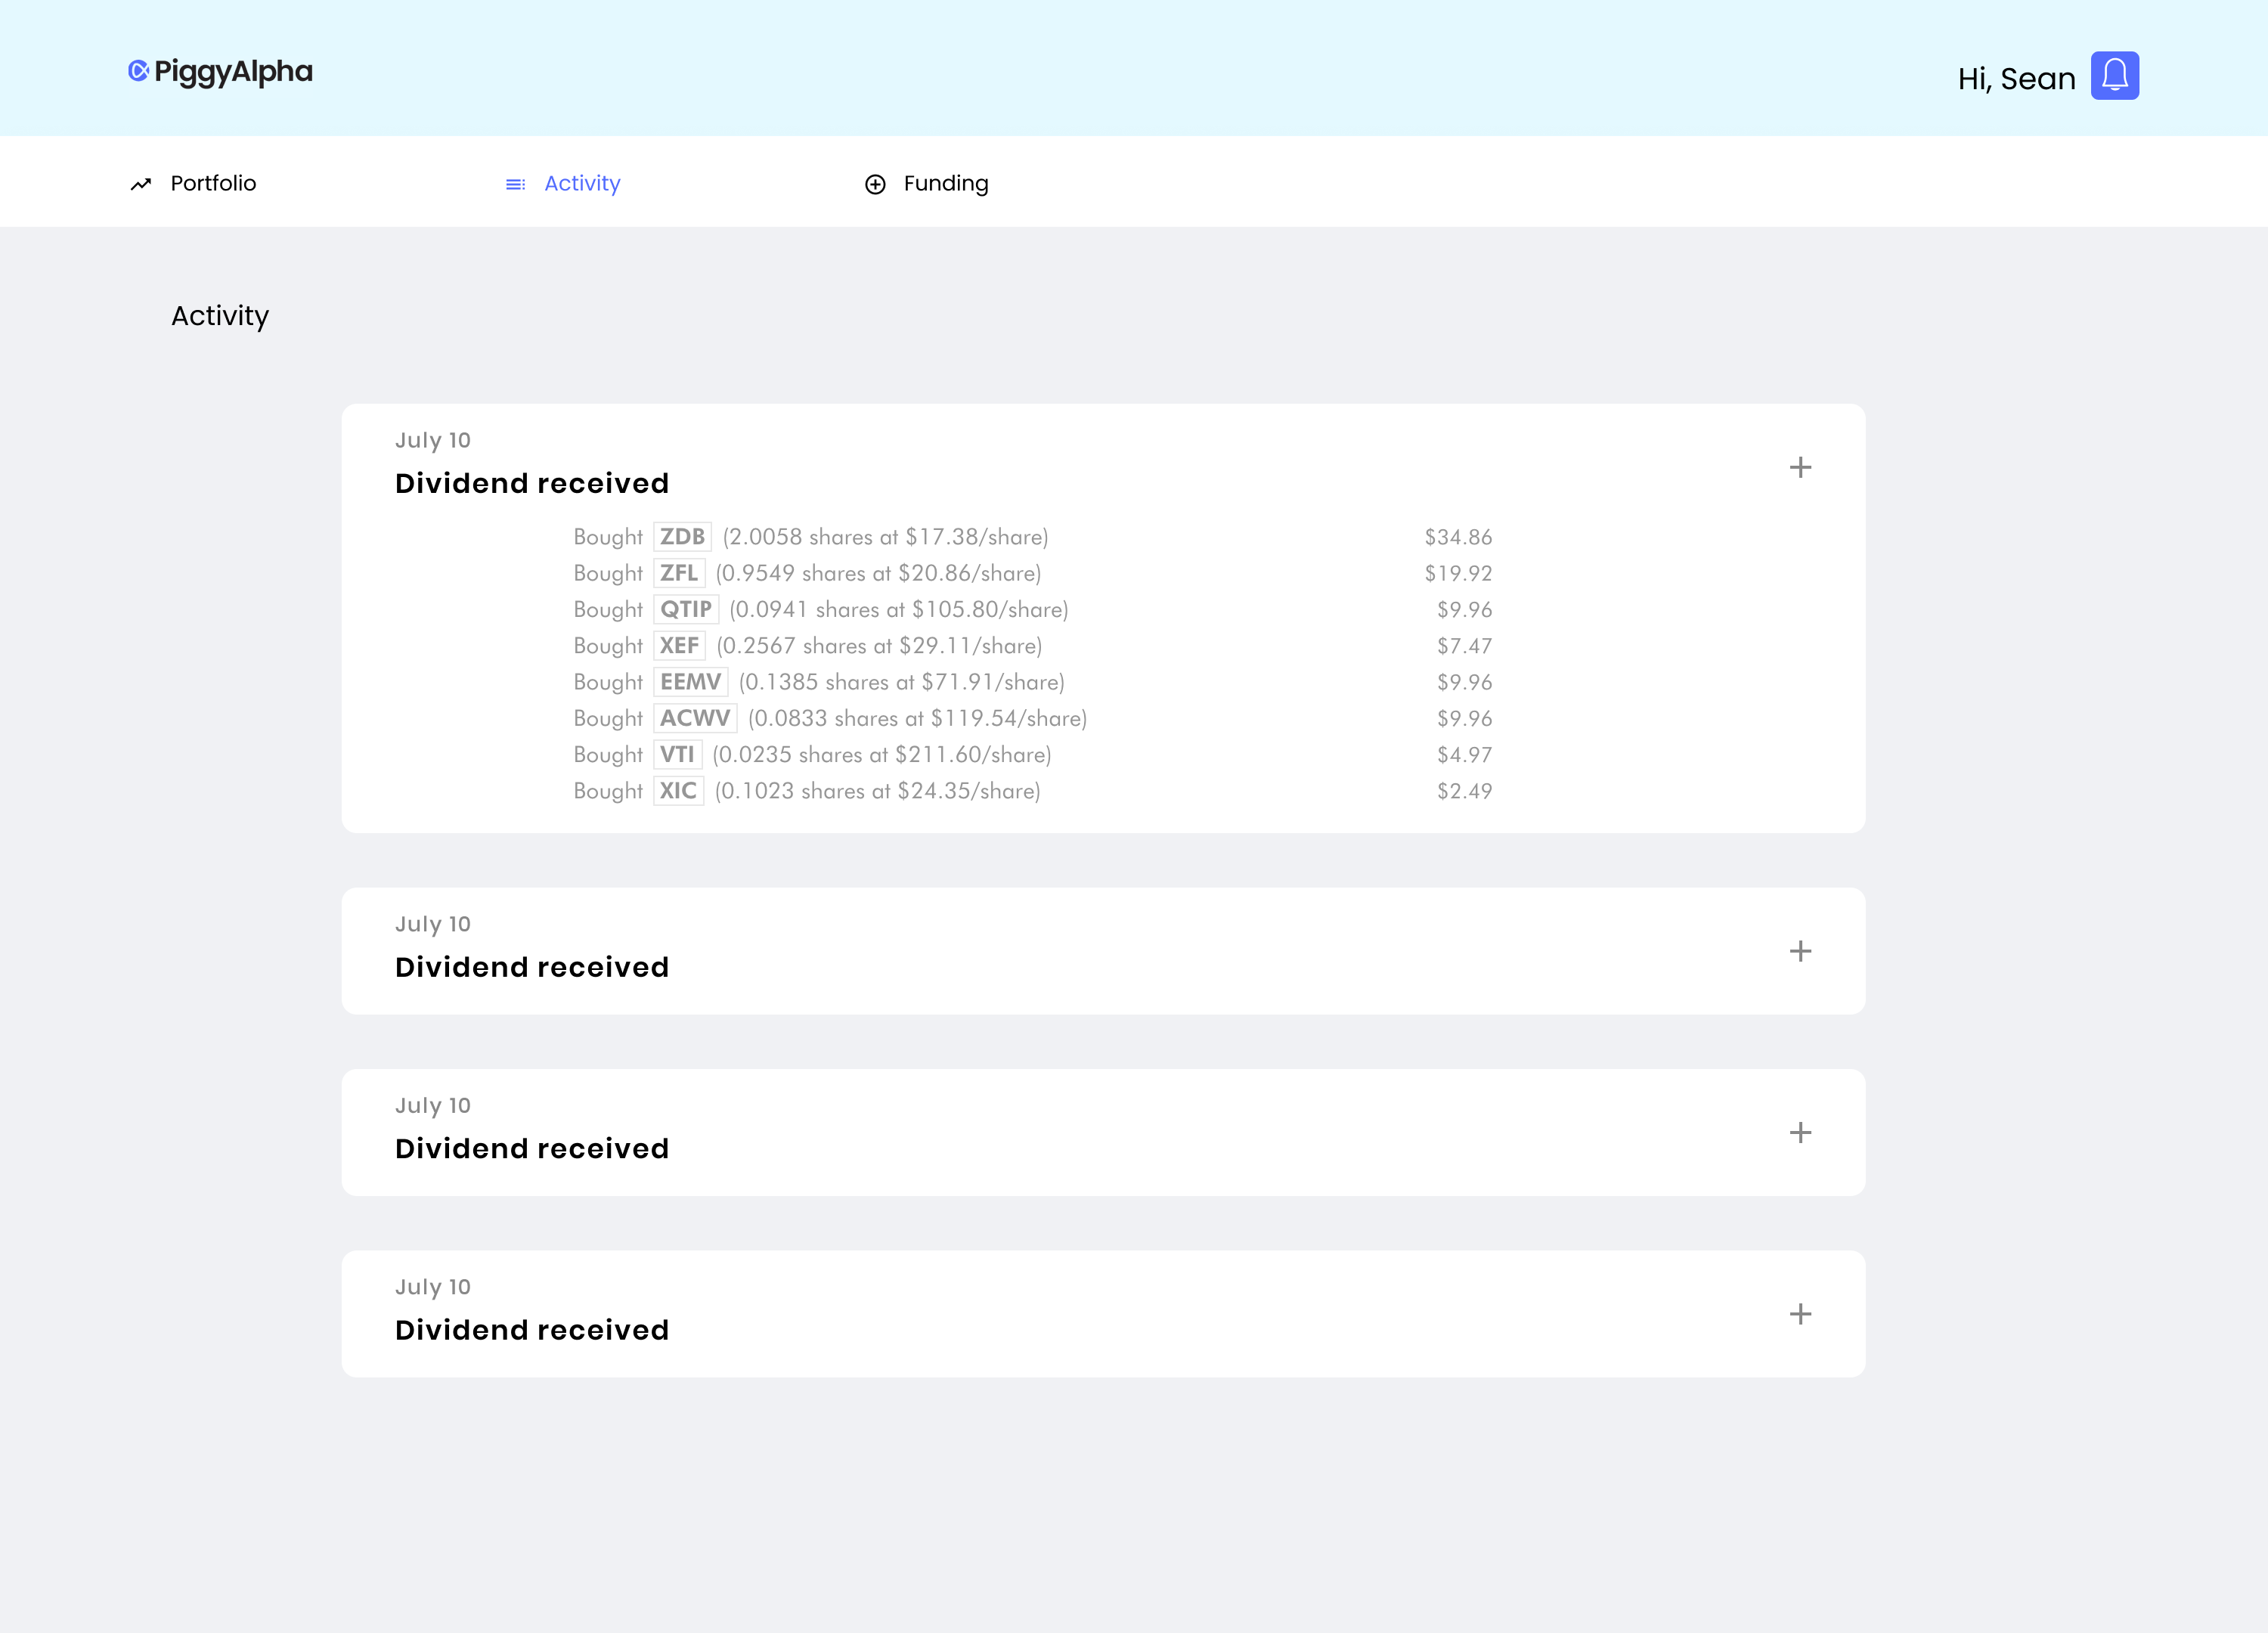The image size is (2268, 1633).
Task: Switch to the Funding tab
Action: tap(945, 183)
